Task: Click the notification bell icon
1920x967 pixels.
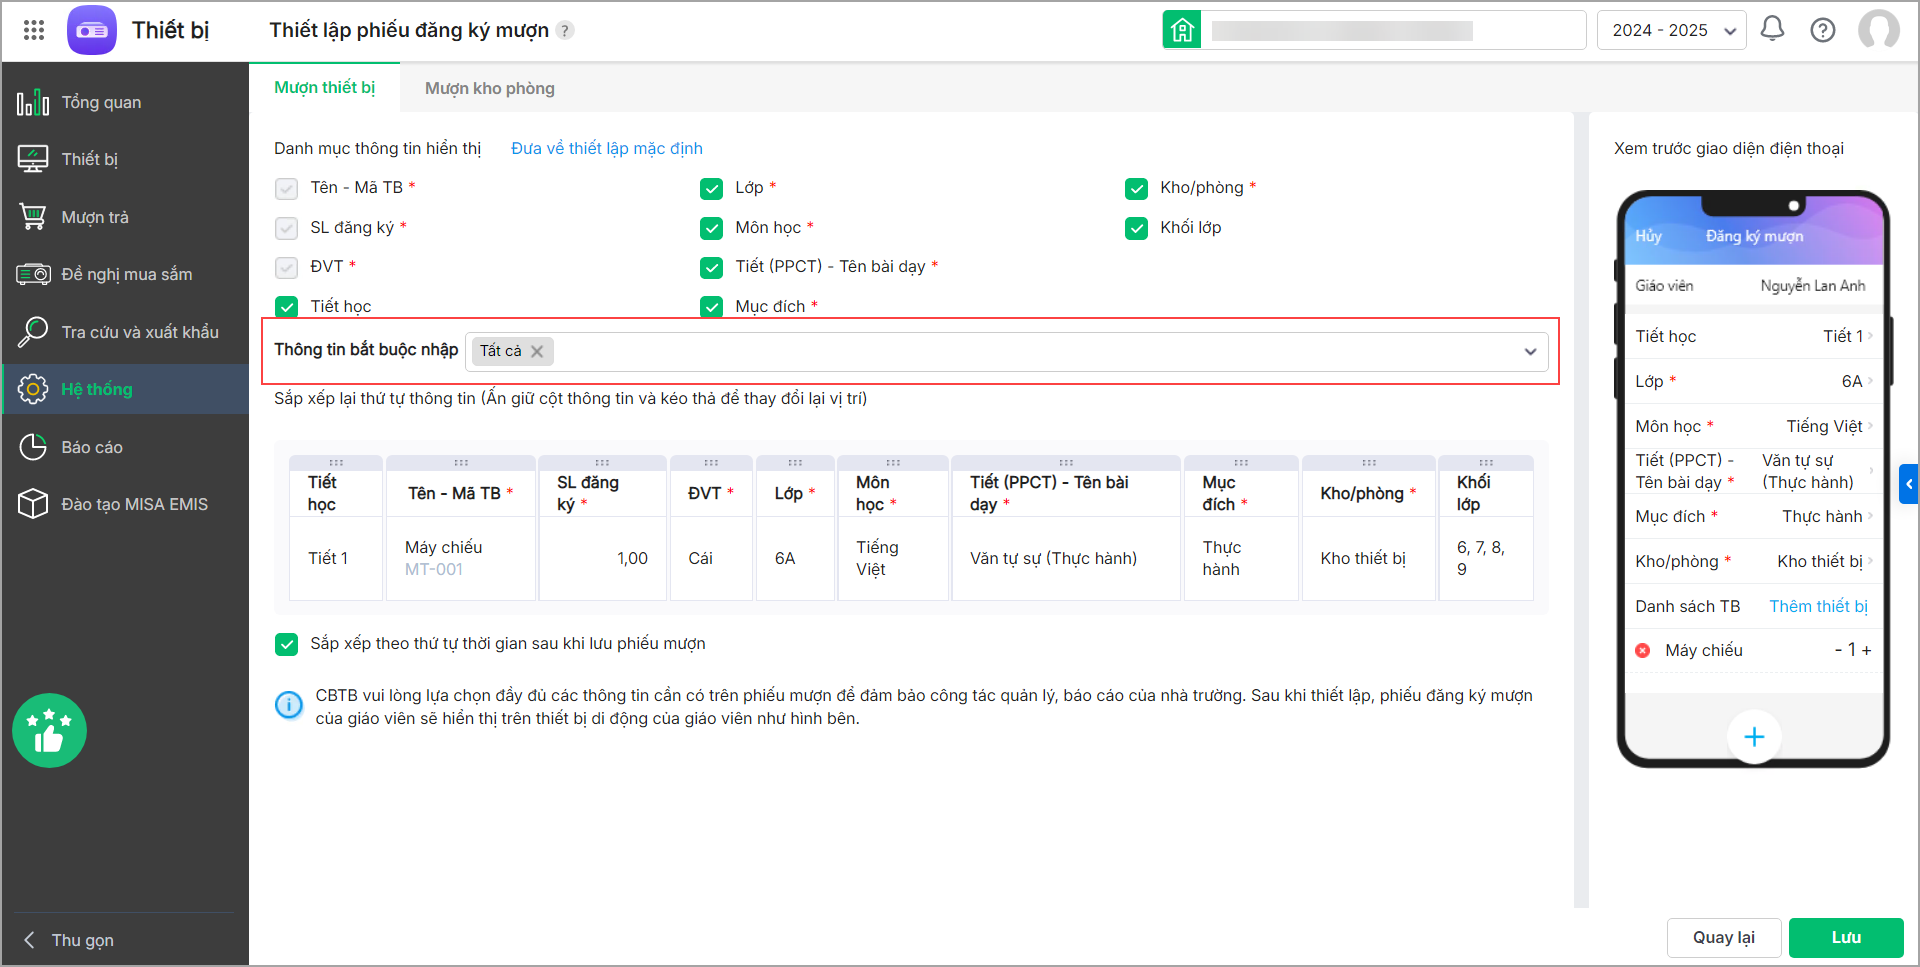Action: [1772, 29]
